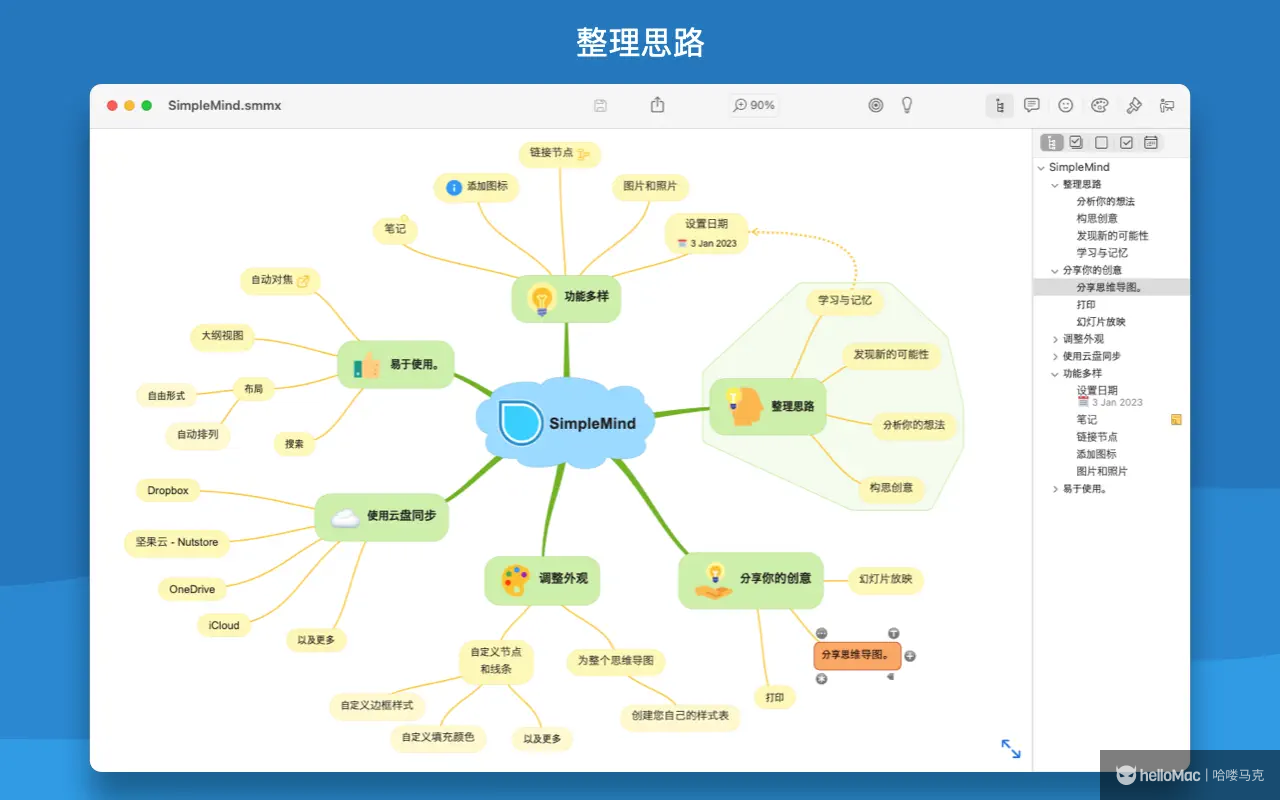Viewport: 1280px width, 800px height.
Task: Start the slideshow presenter icon in toolbar
Action: click(1167, 105)
